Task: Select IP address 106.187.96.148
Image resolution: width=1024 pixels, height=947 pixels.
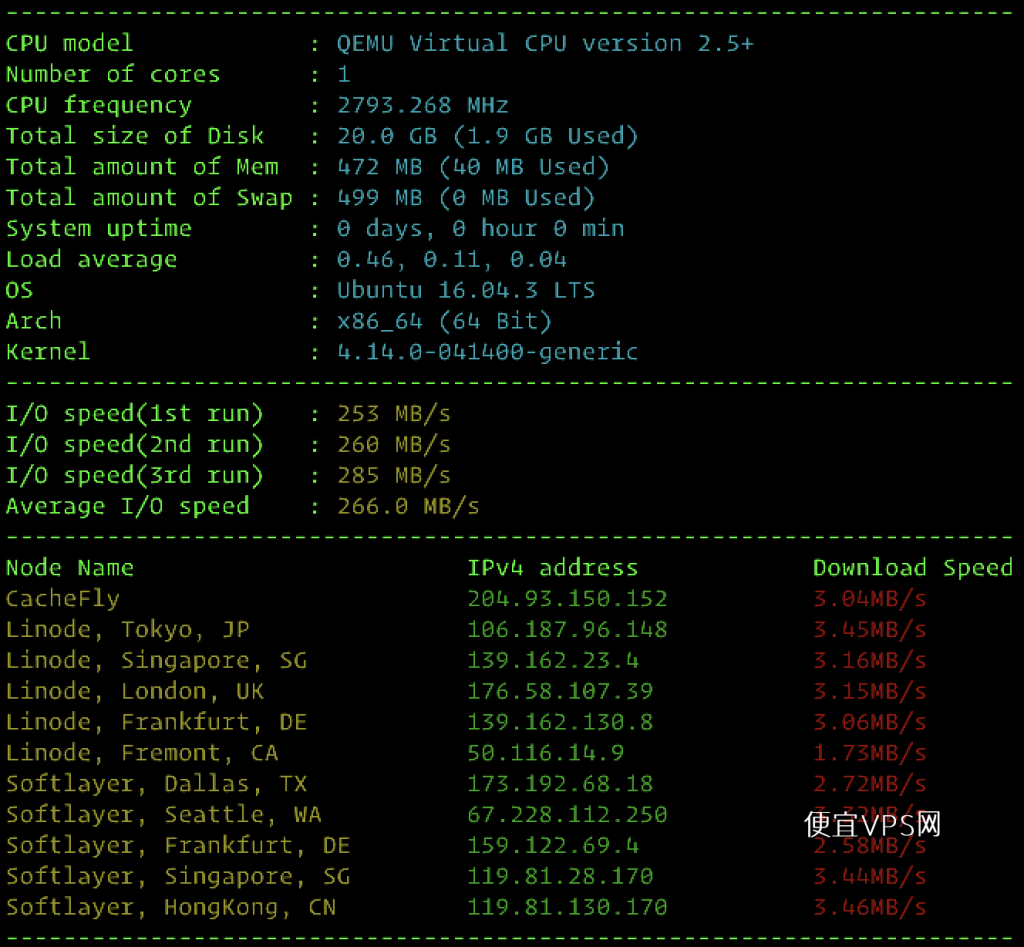Action: (567, 630)
